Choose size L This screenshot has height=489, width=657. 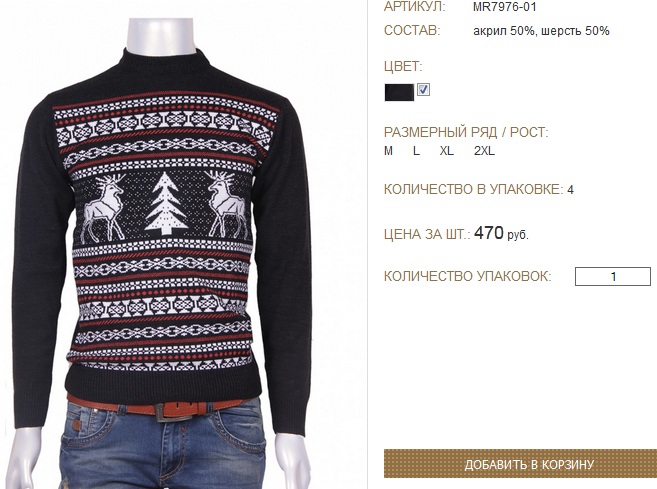[x=416, y=151]
